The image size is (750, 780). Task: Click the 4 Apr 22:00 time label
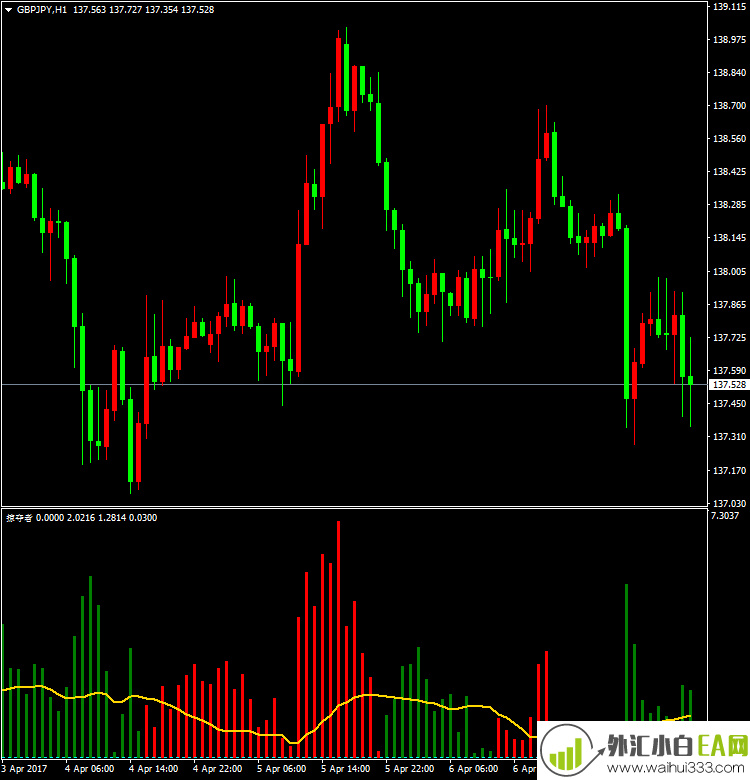(x=217, y=769)
